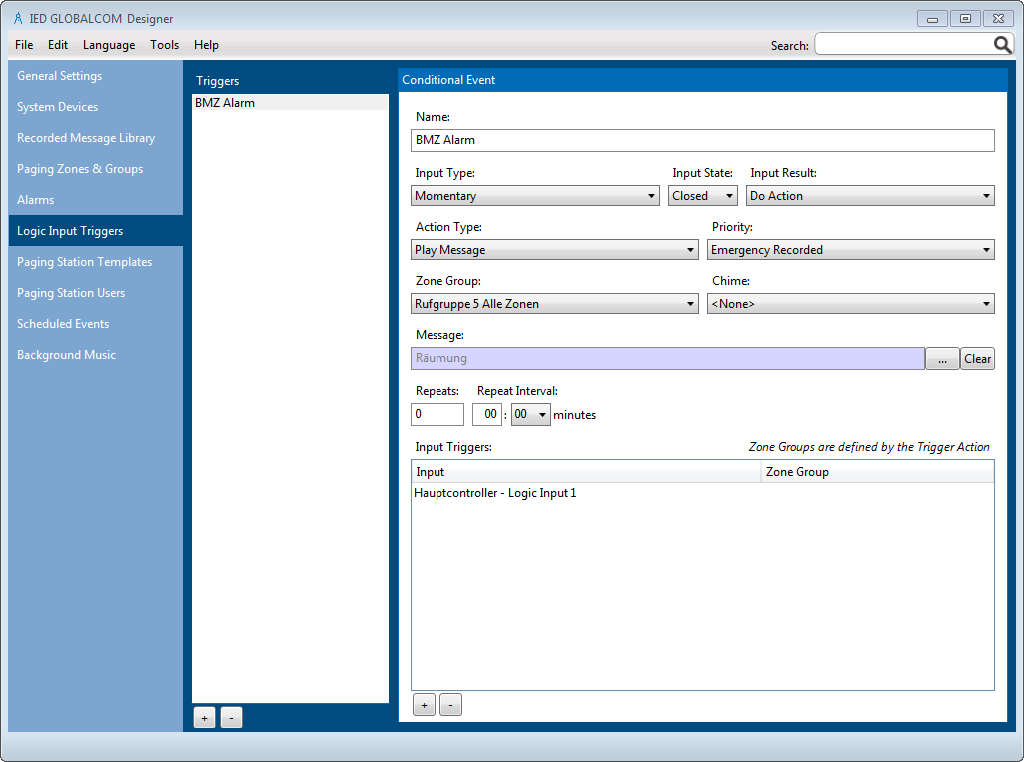Remove input trigger with minus button
The image size is (1024, 762).
[450, 705]
